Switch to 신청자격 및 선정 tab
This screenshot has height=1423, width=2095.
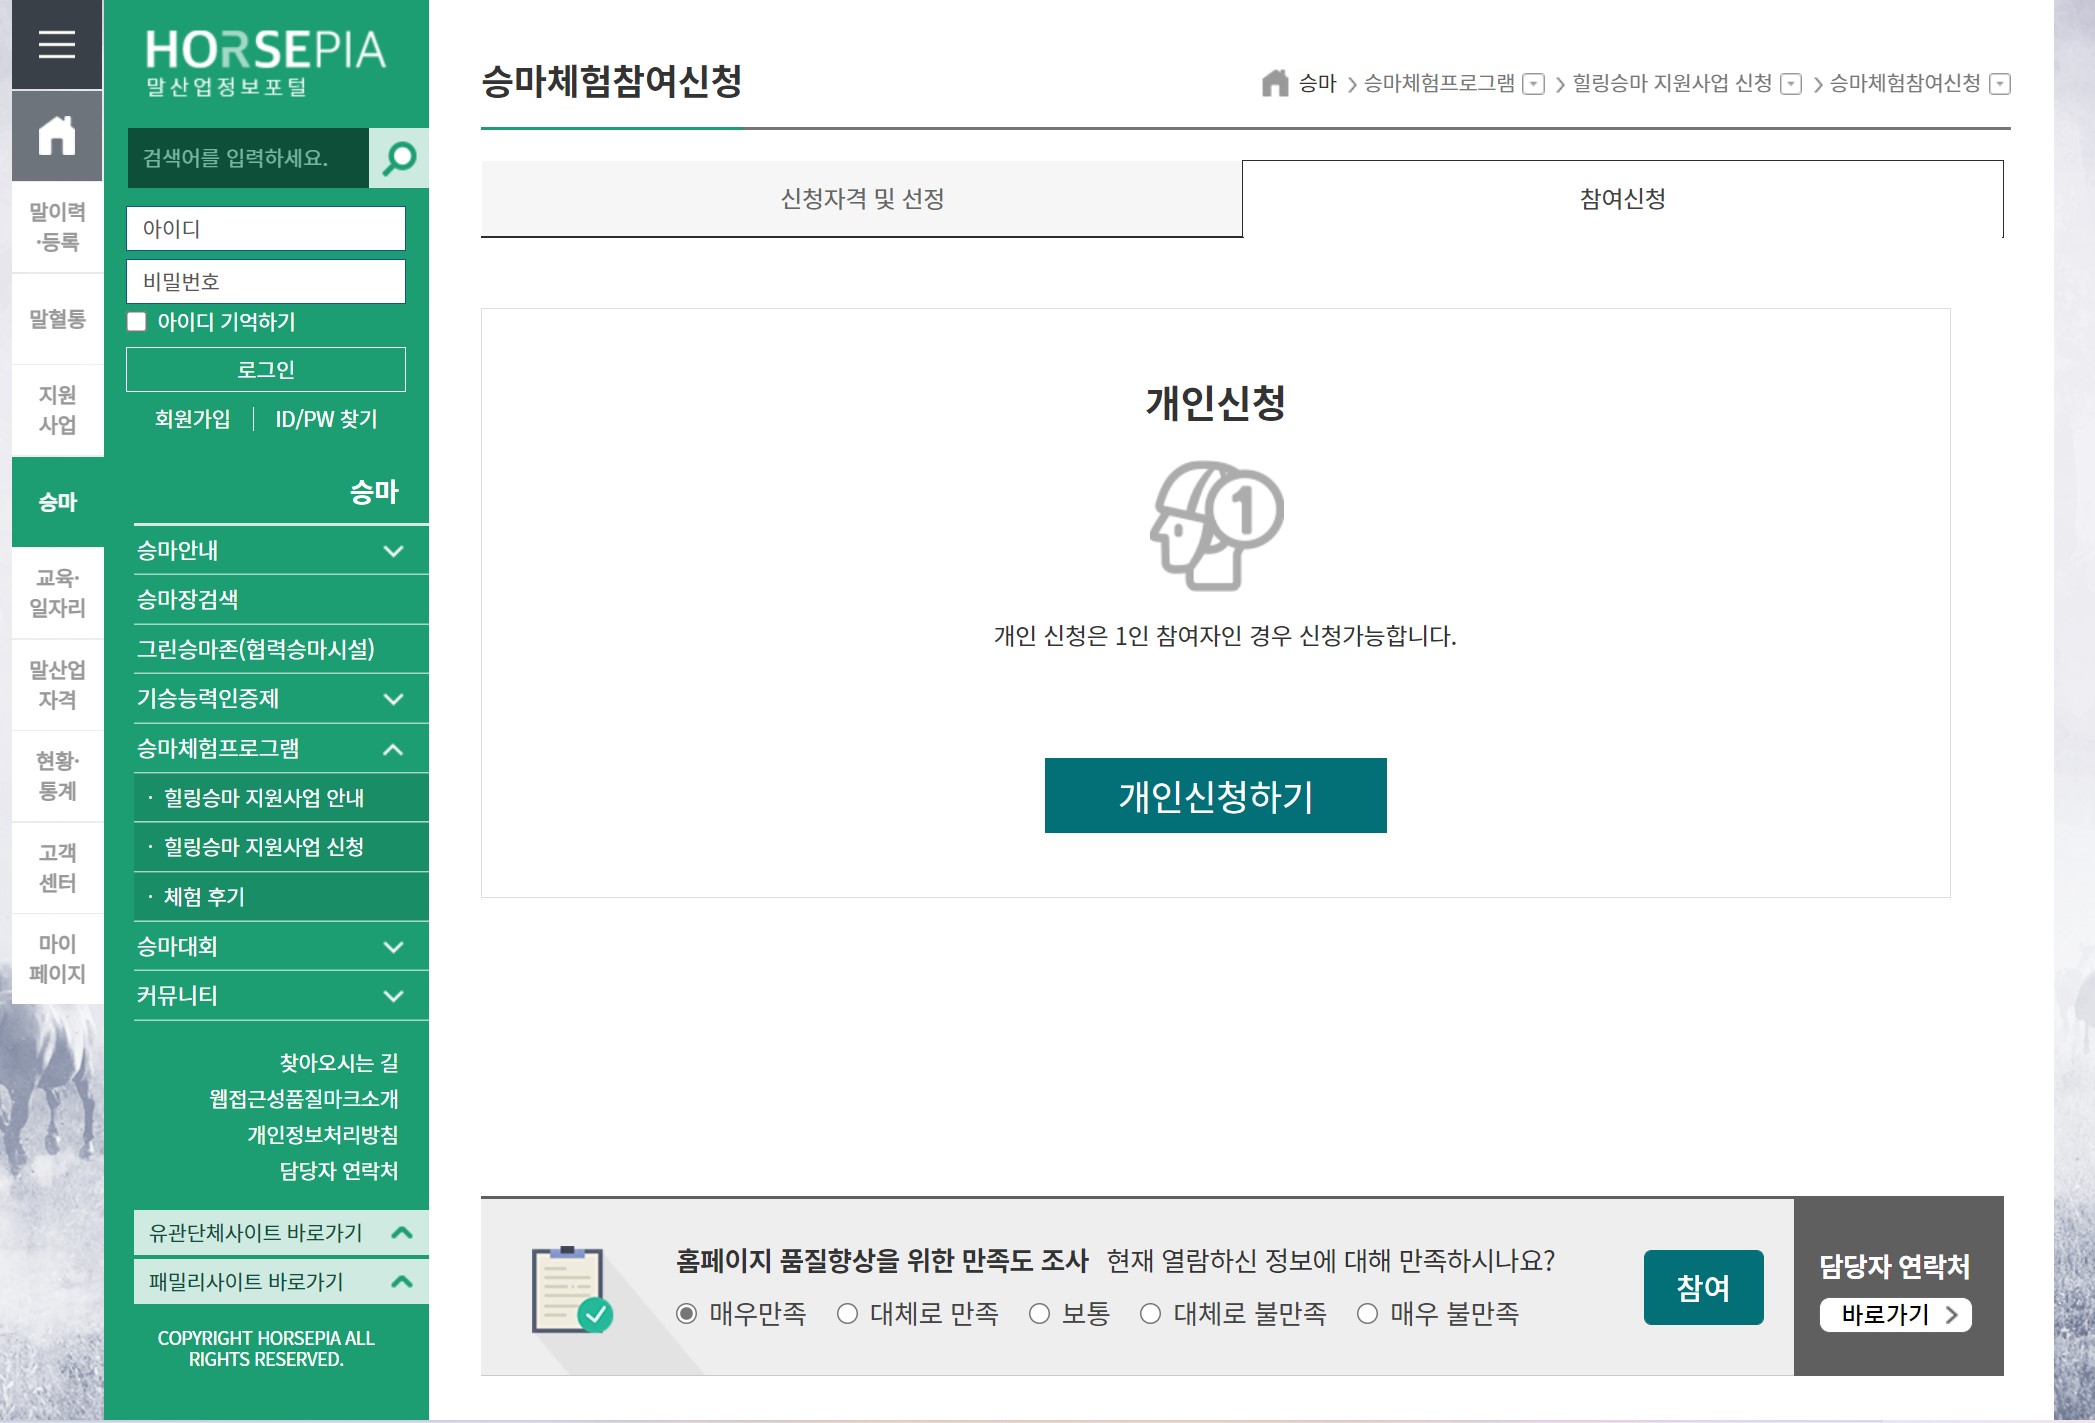[861, 199]
